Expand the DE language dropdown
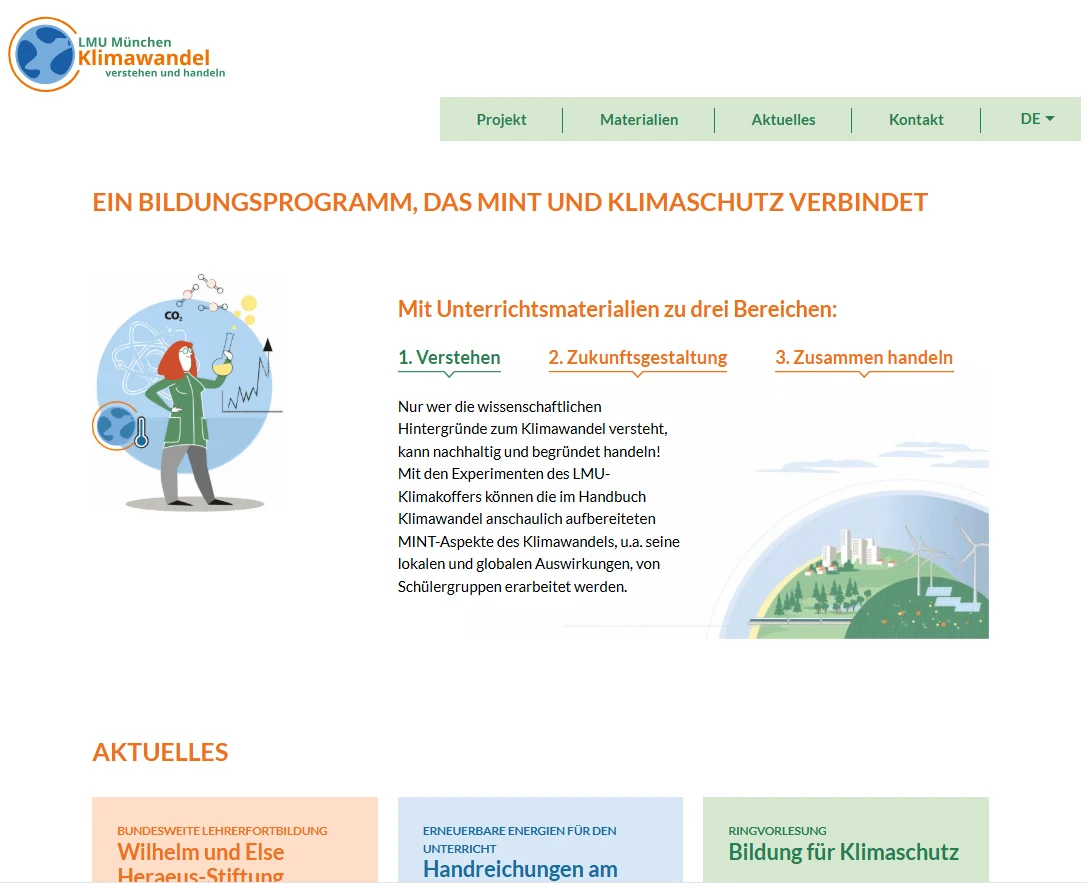 1037,119
